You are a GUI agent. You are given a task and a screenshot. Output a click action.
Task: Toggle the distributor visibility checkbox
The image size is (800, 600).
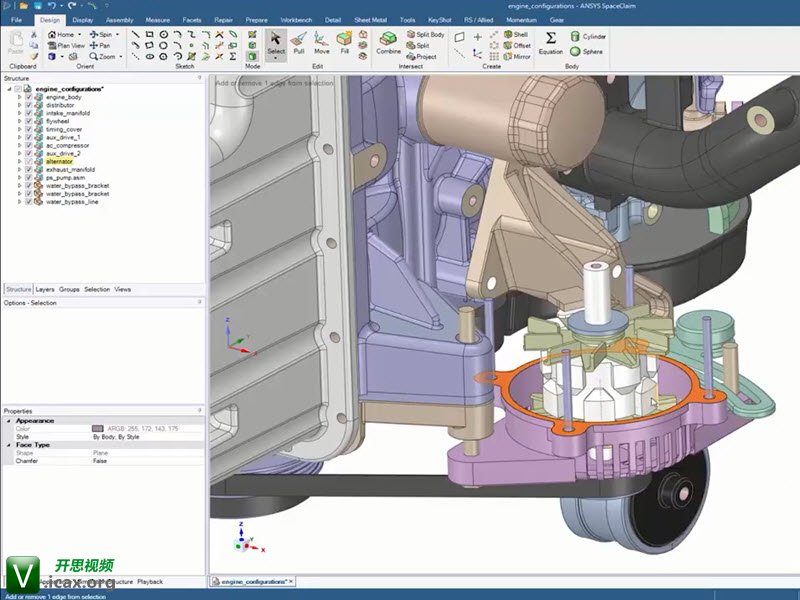tap(29, 105)
